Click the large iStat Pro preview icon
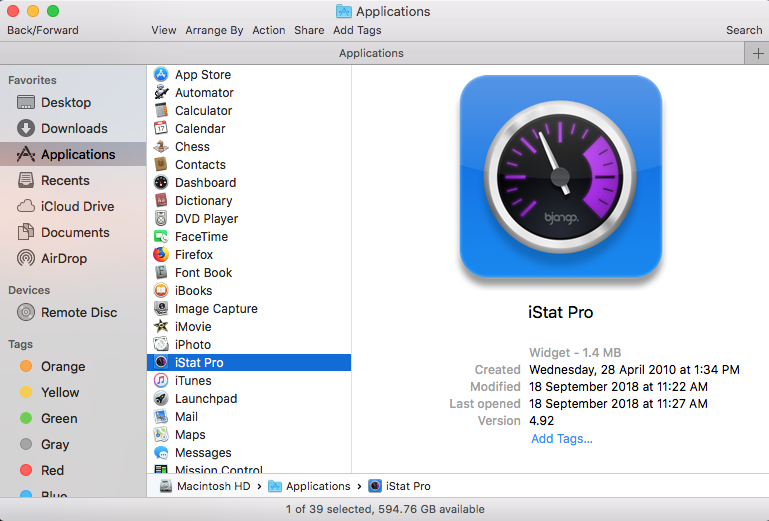Viewport: 769px width, 521px height. click(561, 177)
